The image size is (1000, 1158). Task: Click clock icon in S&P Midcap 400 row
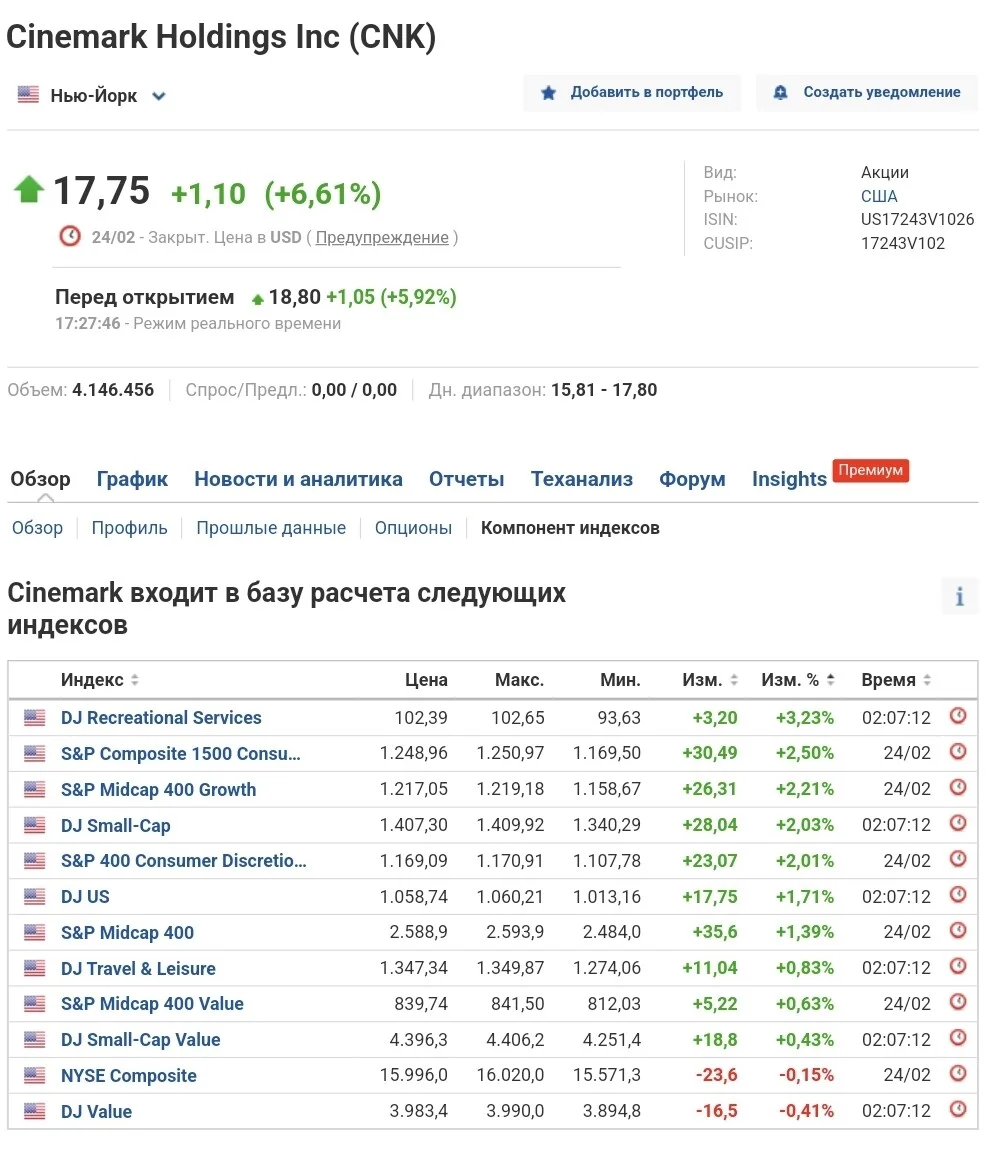pyautogui.click(x=958, y=931)
